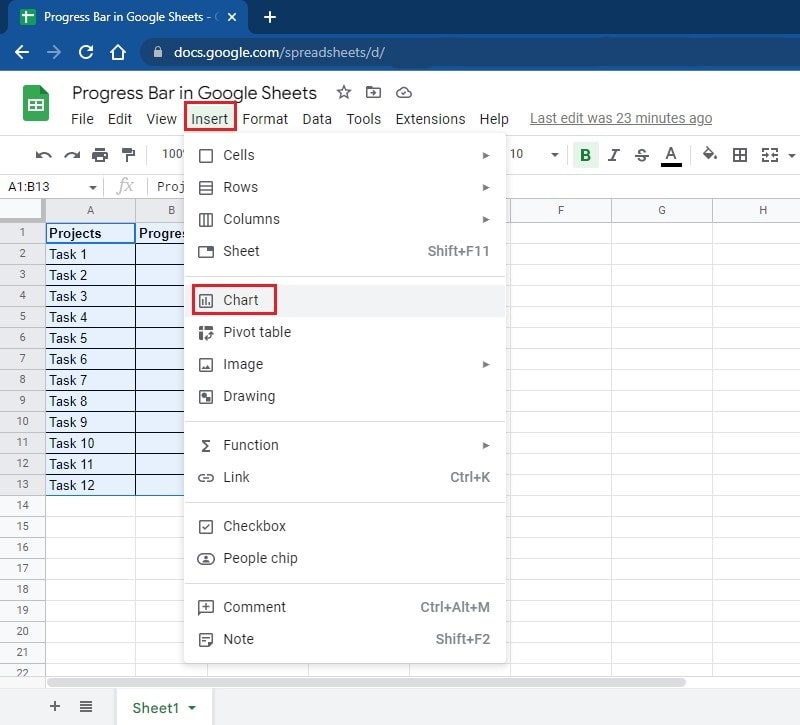Apply strikethrough formatting
This screenshot has height=725, width=800.
[x=644, y=155]
